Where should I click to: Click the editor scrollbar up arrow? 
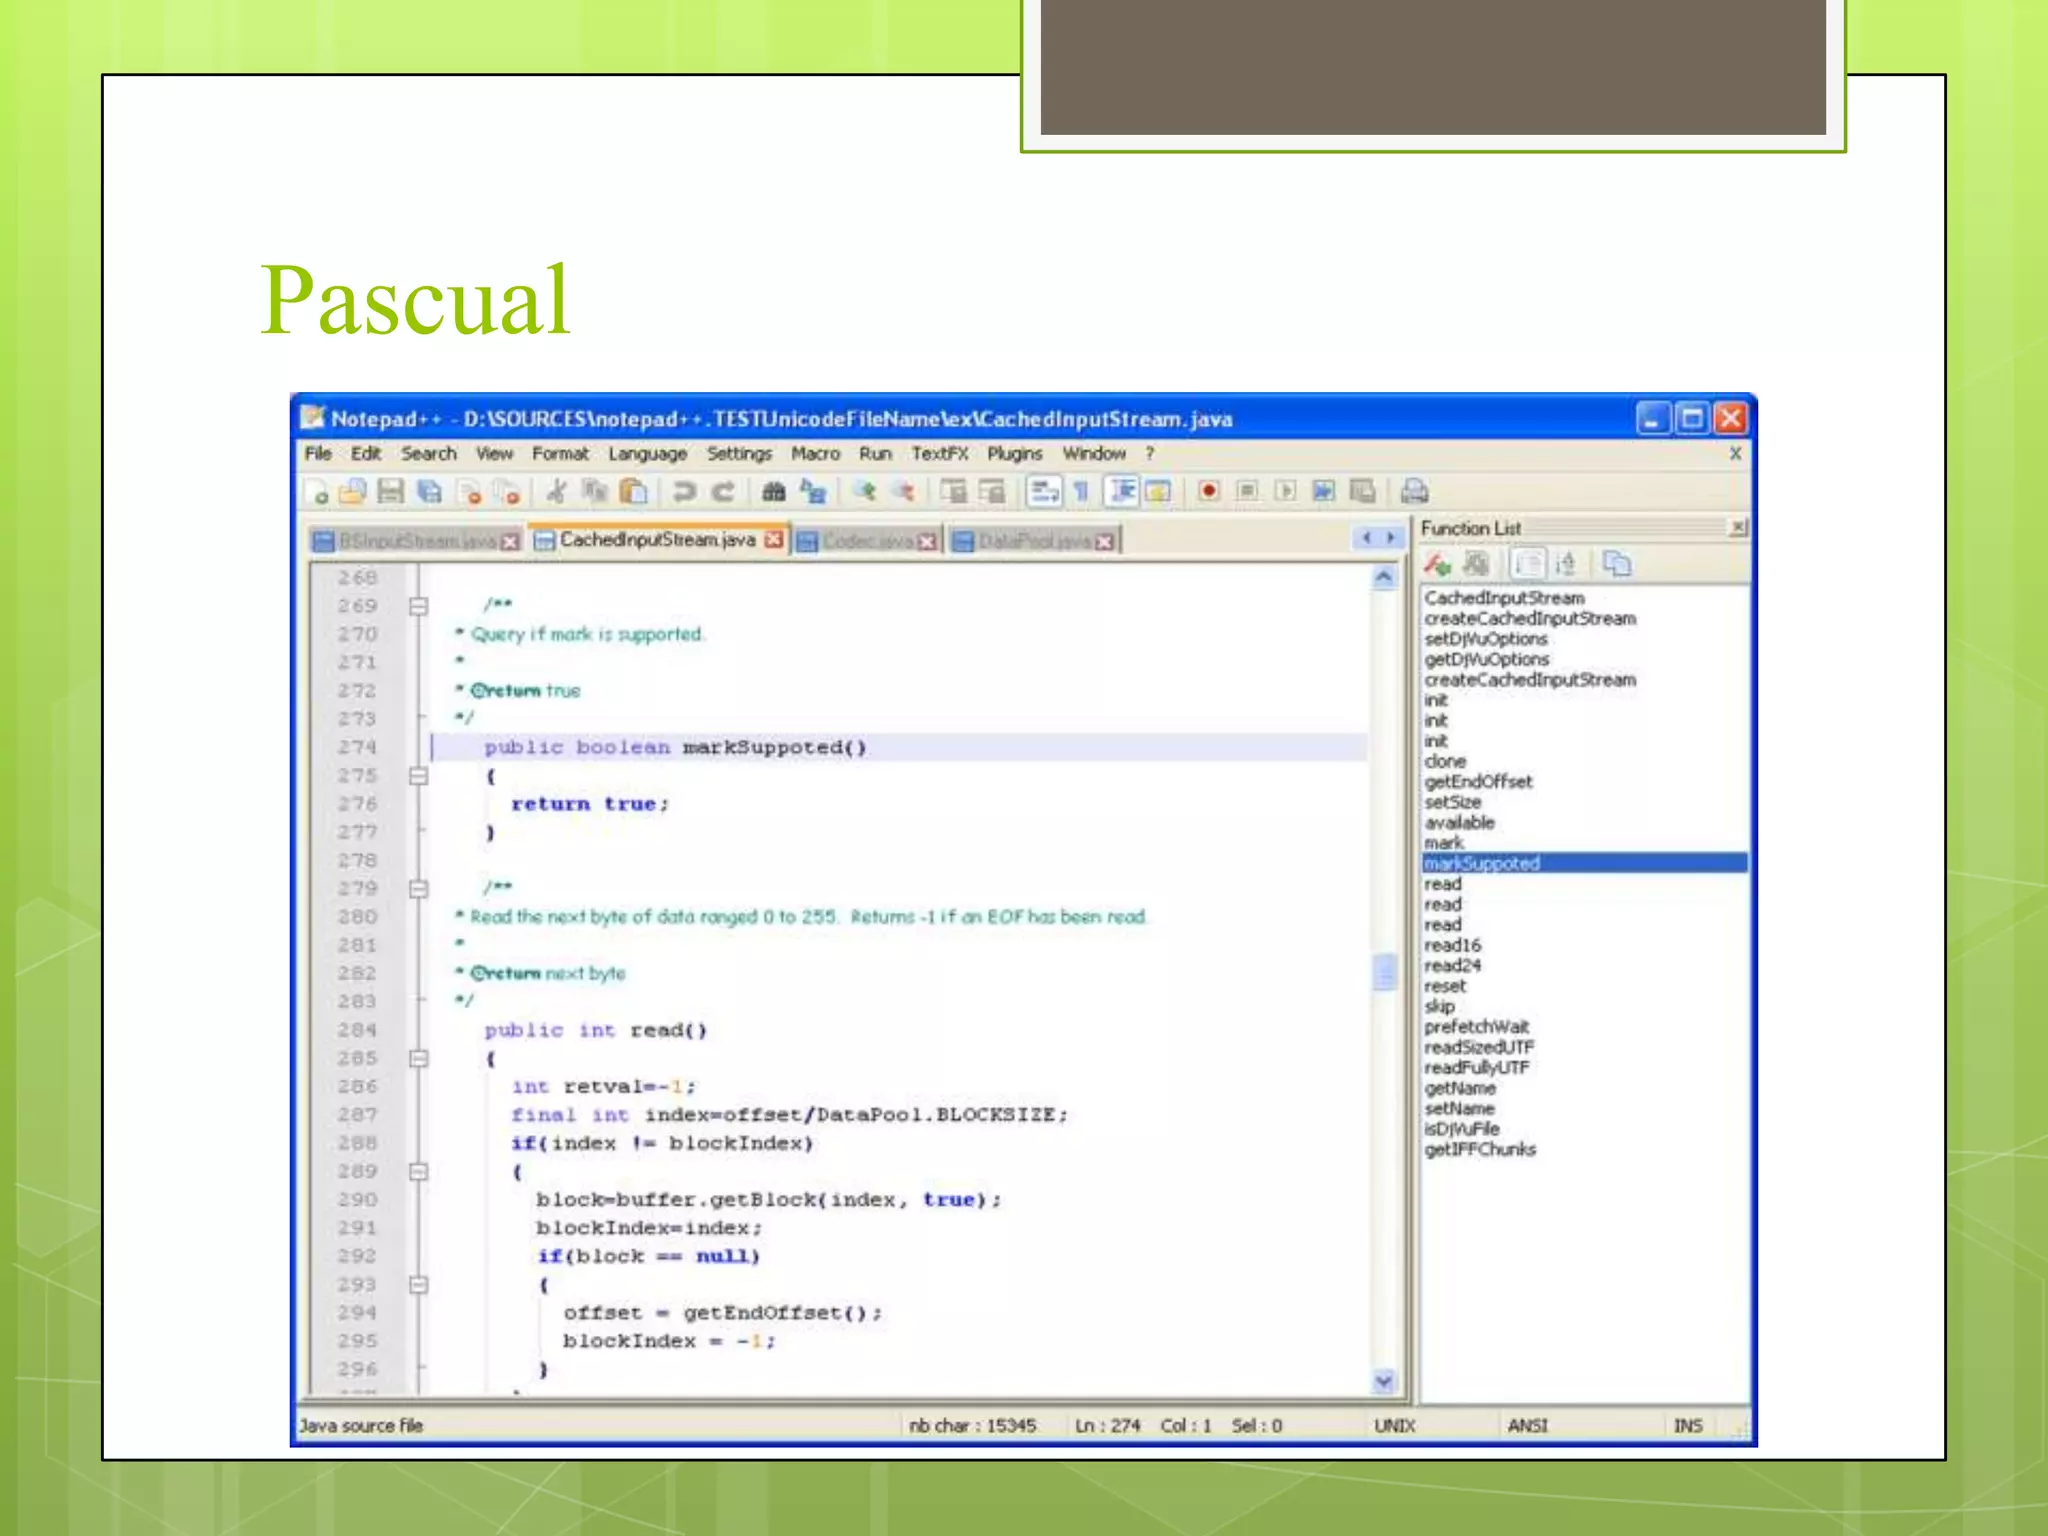pyautogui.click(x=1384, y=577)
